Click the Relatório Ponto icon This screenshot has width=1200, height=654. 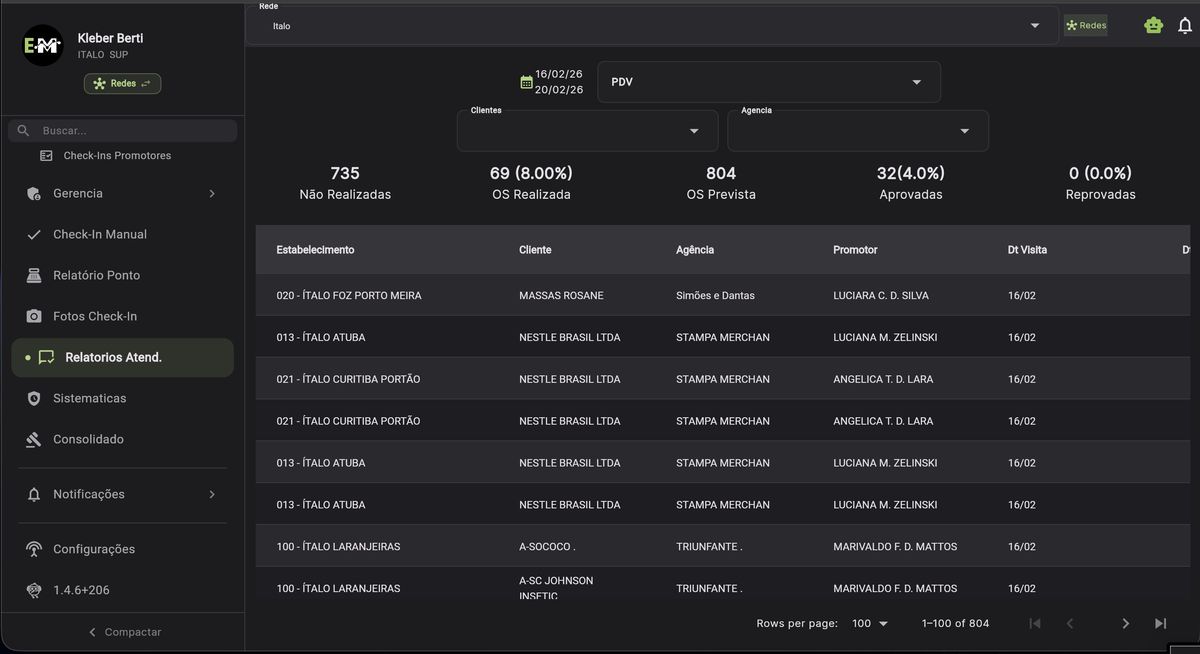point(34,275)
